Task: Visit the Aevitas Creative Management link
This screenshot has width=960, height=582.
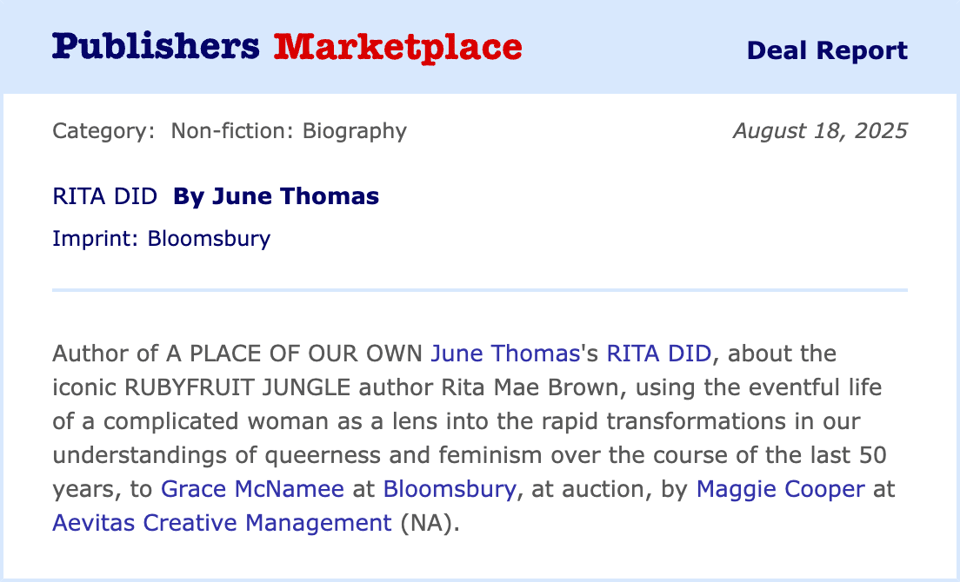Action: (x=221, y=523)
